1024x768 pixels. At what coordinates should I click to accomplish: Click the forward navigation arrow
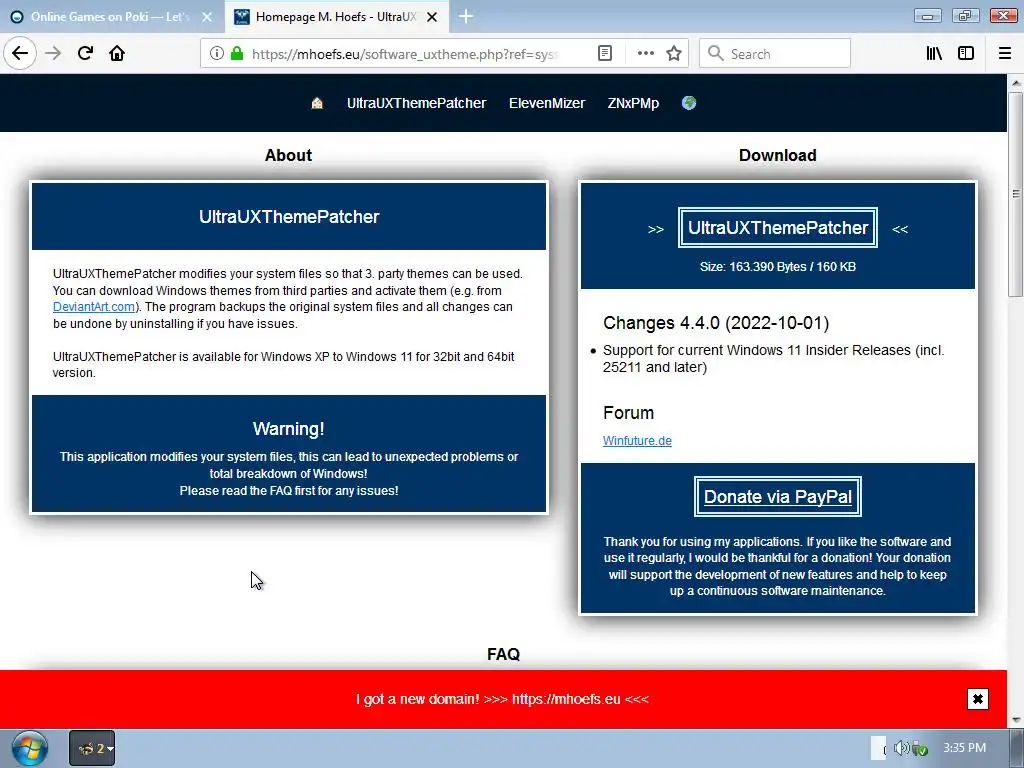(53, 54)
